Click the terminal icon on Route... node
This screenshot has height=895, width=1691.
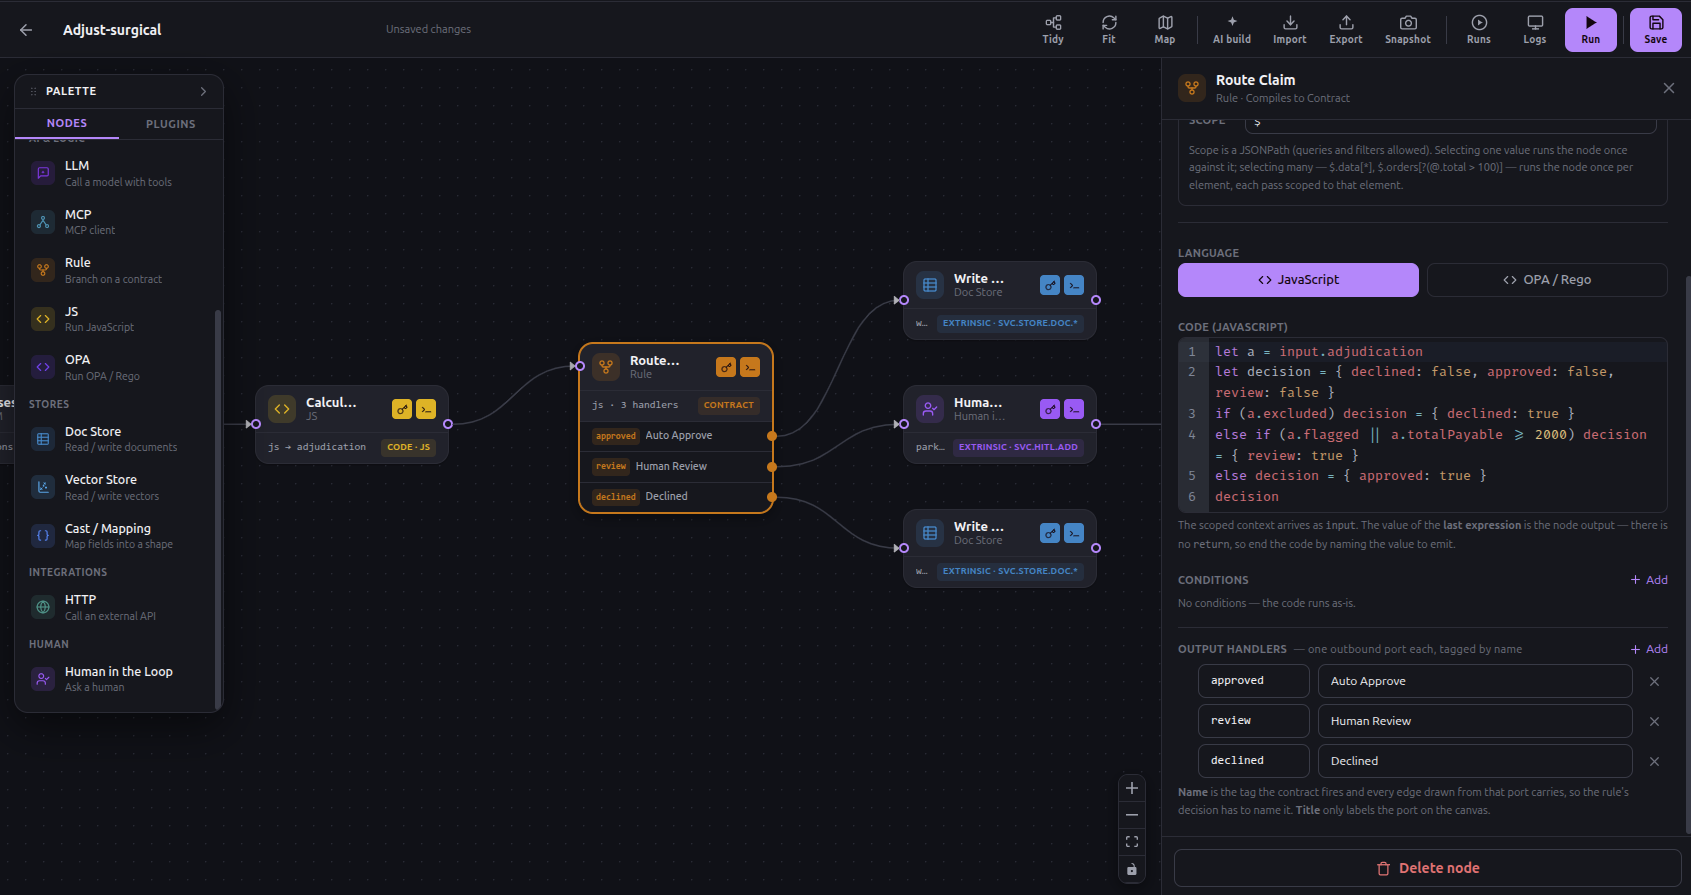point(750,367)
